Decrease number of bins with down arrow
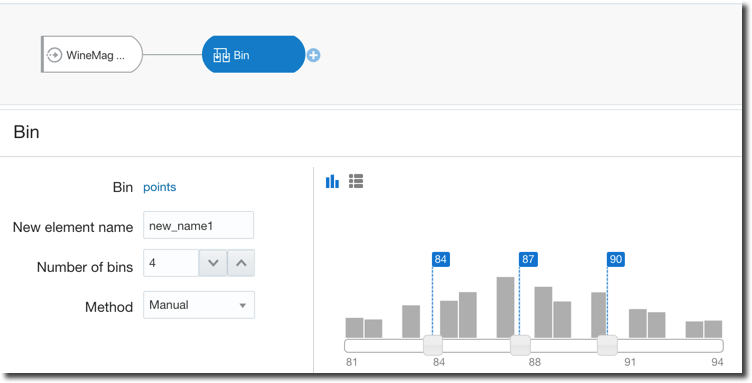Screen dimensions: 752x383 pos(213,263)
